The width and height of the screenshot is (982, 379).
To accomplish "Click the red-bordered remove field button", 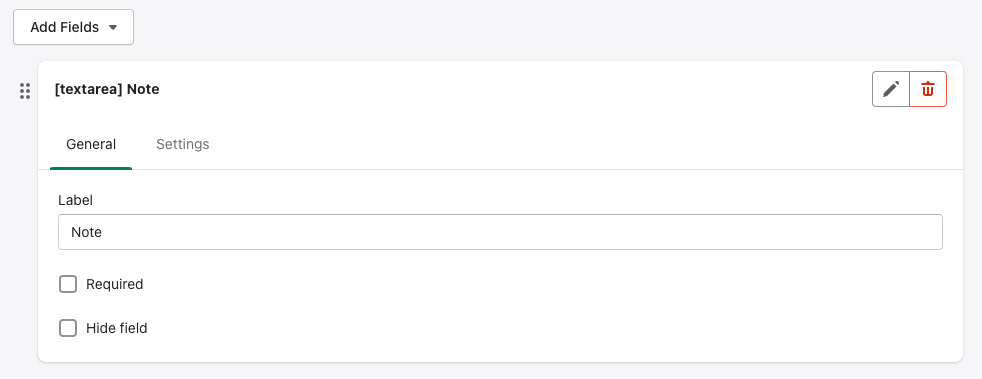I will tap(928, 89).
